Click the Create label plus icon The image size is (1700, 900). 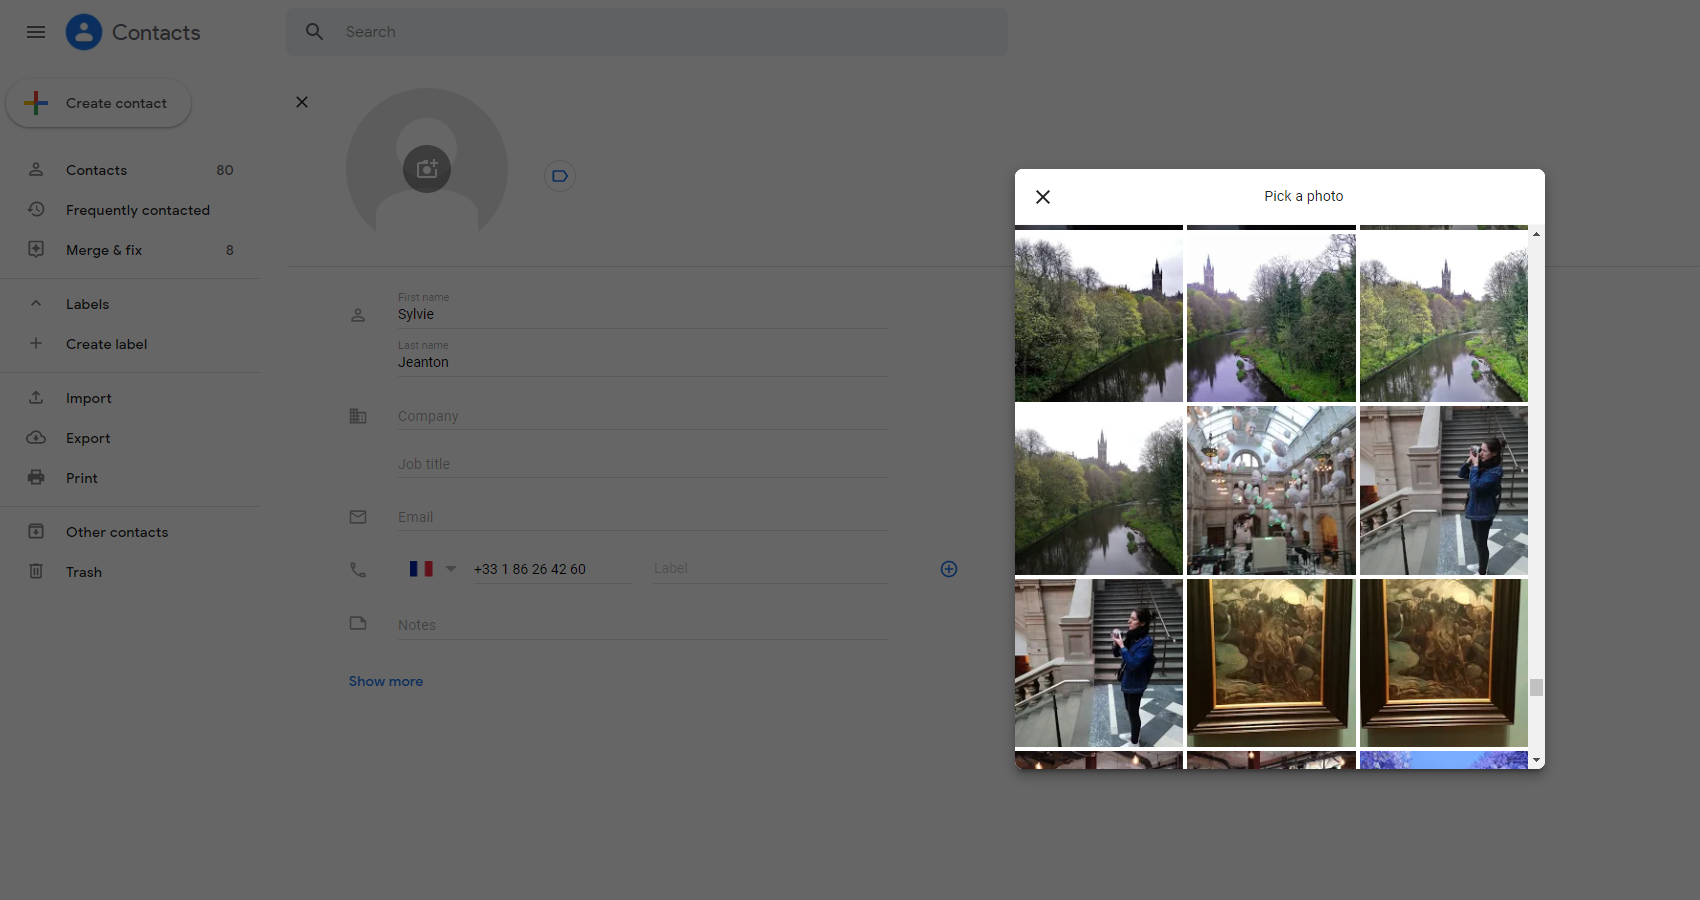pos(36,344)
